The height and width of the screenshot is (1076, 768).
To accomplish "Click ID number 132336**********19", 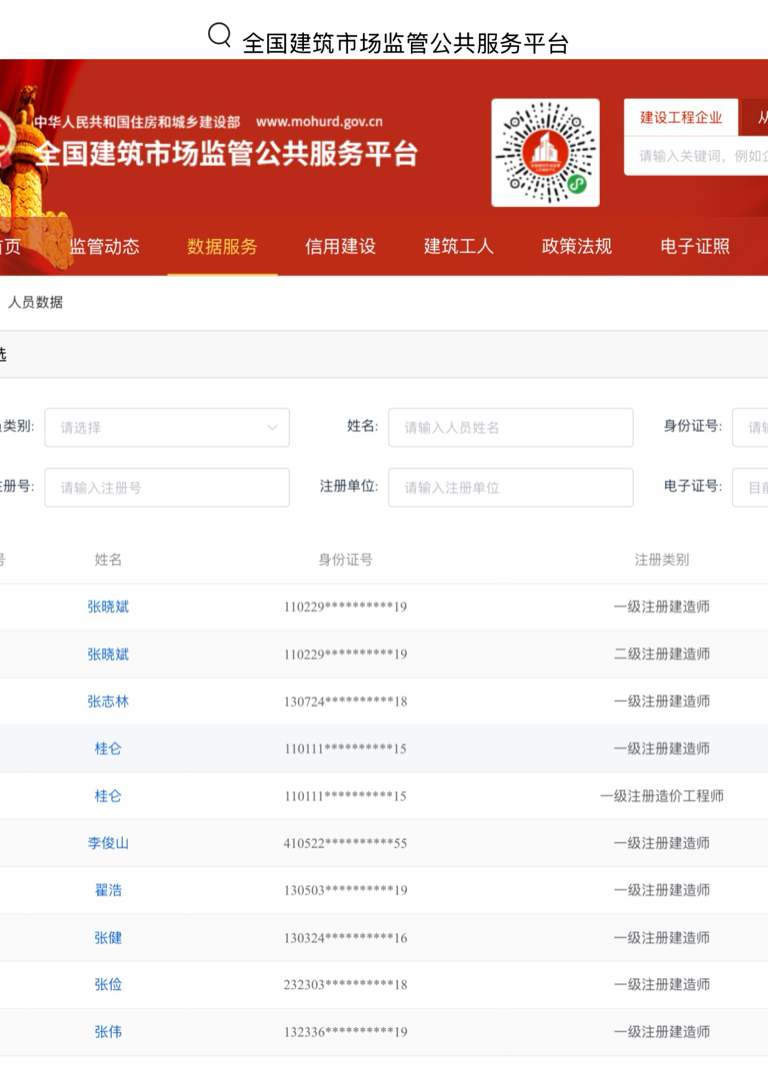I will (345, 1031).
